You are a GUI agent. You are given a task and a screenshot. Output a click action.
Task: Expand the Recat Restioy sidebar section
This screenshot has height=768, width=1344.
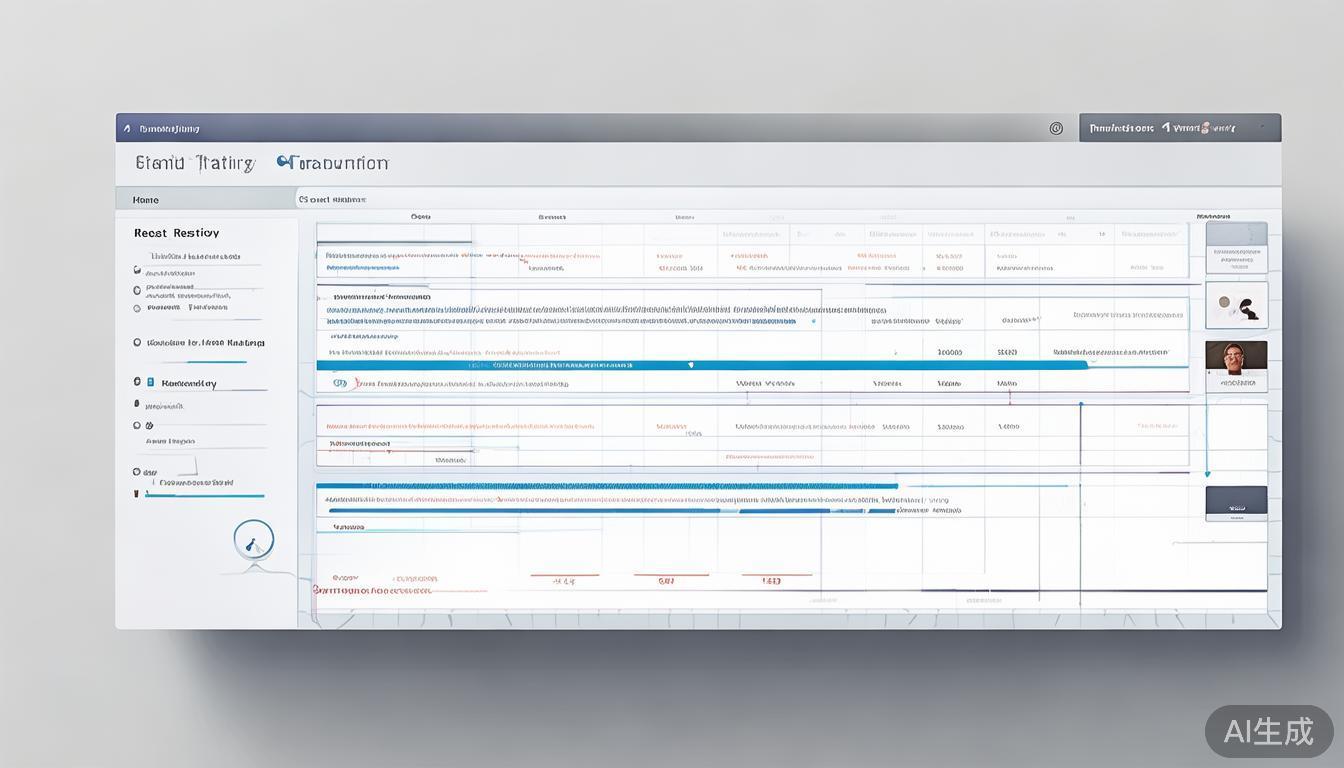point(176,233)
